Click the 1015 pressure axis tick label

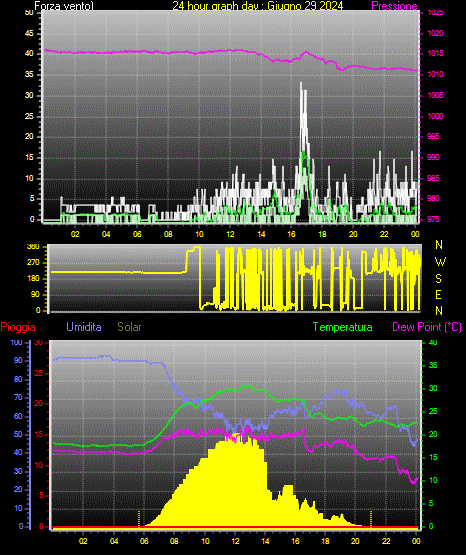435,54
